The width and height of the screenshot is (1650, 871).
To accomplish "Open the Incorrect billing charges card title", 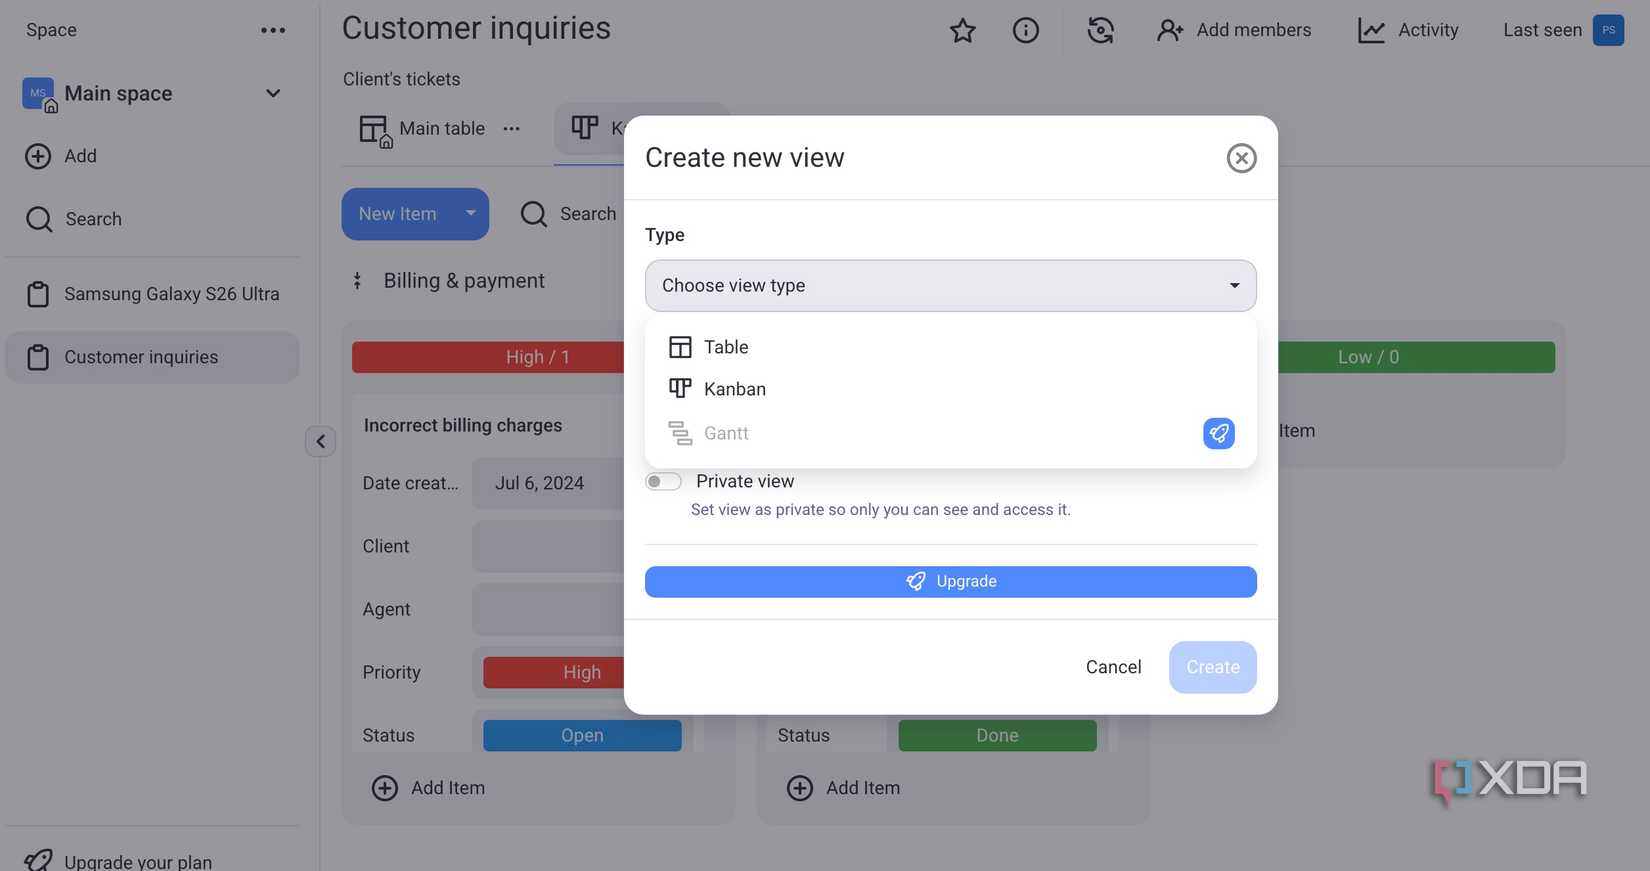I will click(x=463, y=425).
